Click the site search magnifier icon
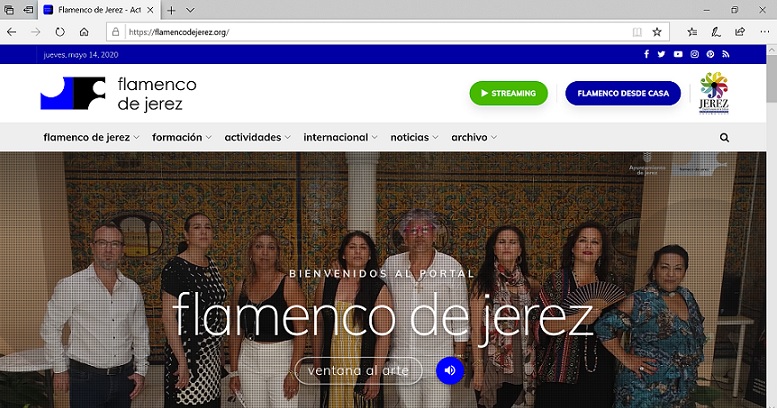 point(724,137)
